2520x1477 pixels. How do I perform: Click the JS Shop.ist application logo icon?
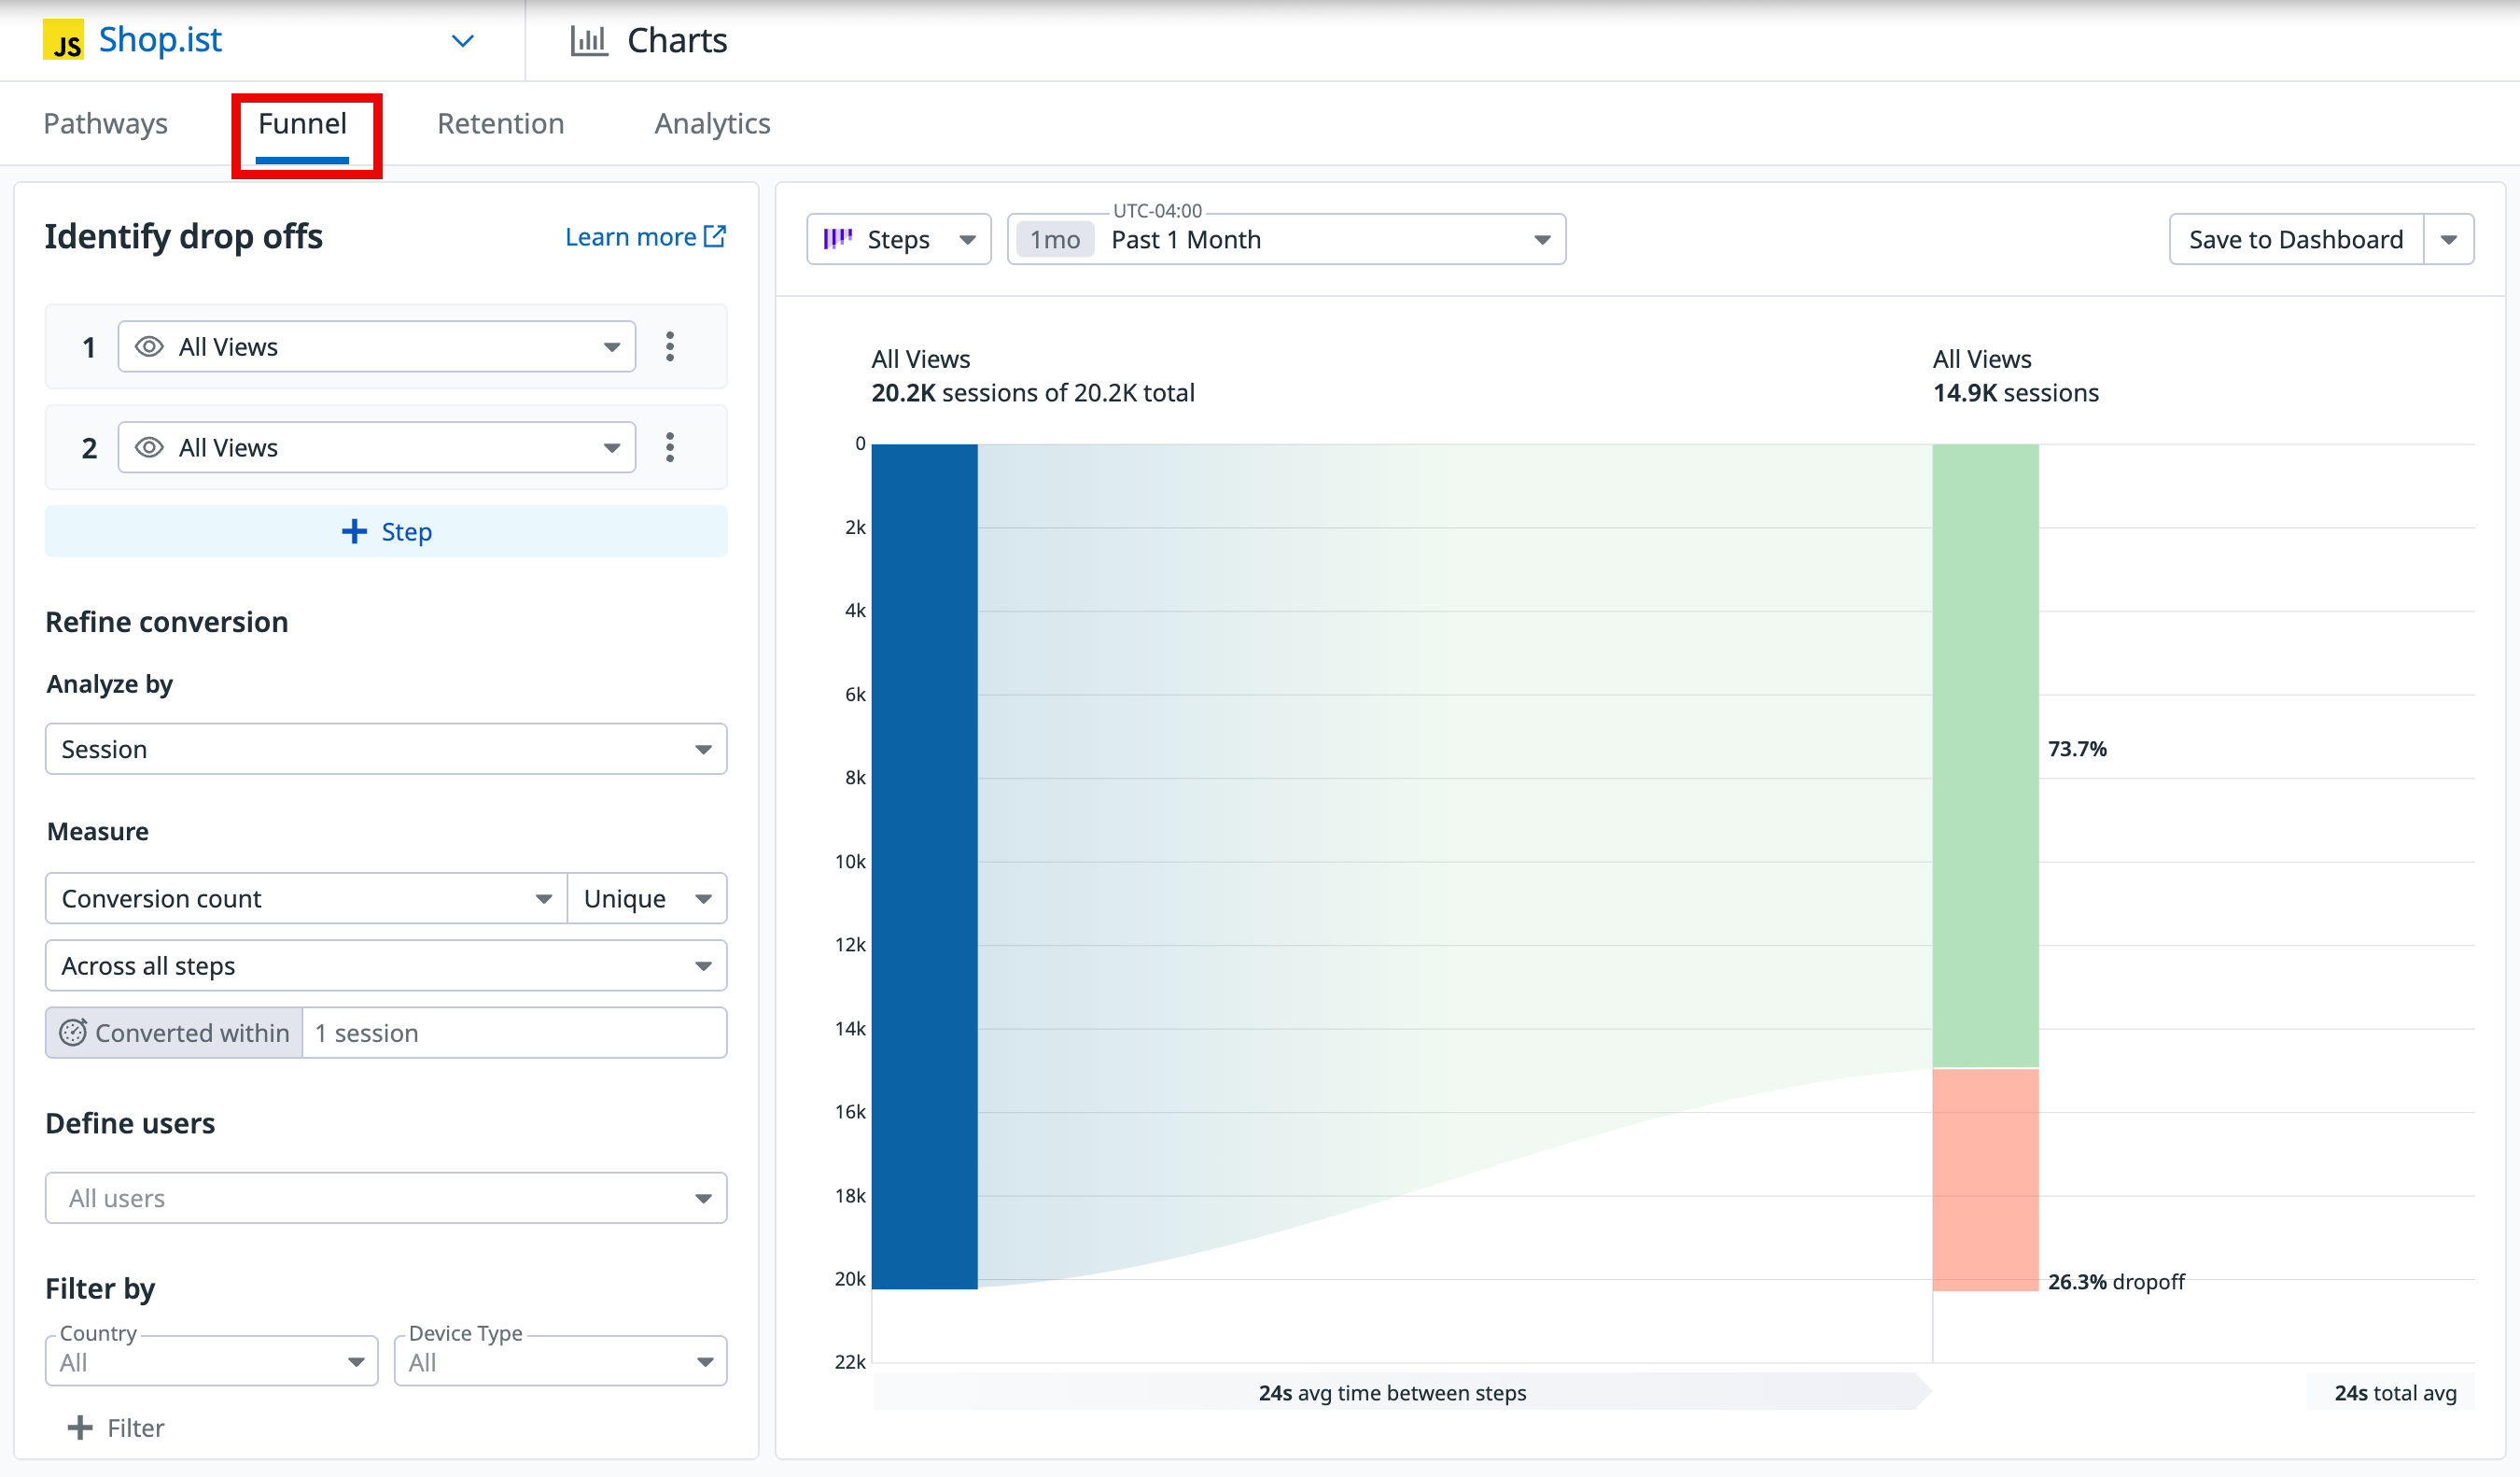(64, 41)
